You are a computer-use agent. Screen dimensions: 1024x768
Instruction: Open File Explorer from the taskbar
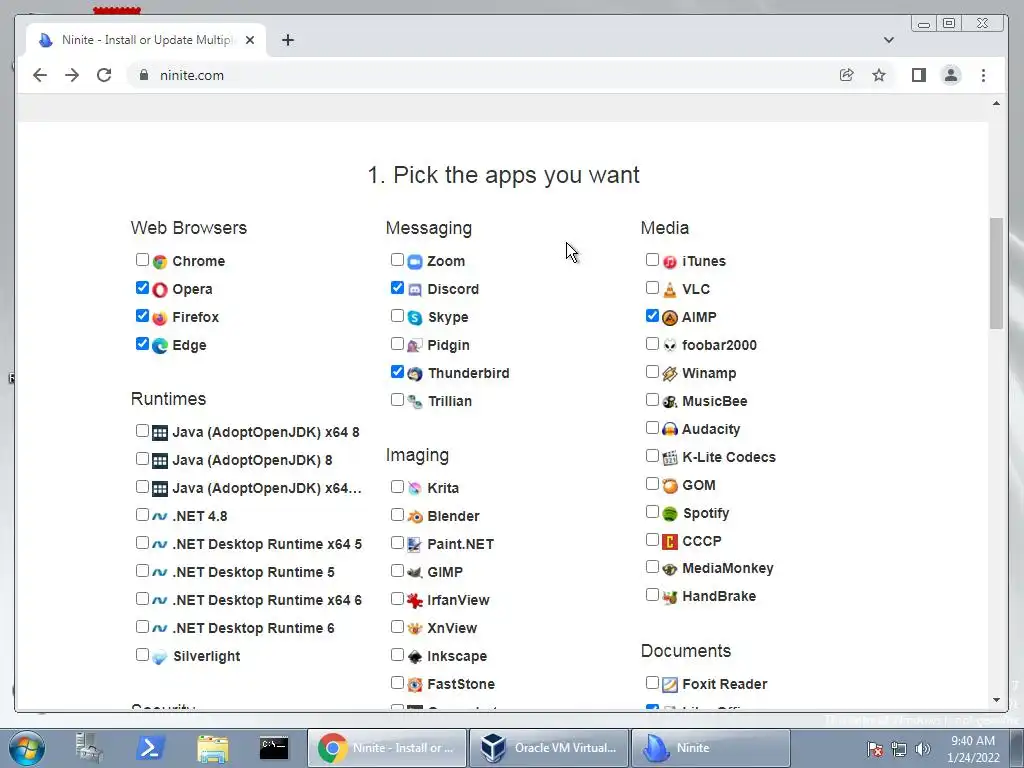213,748
